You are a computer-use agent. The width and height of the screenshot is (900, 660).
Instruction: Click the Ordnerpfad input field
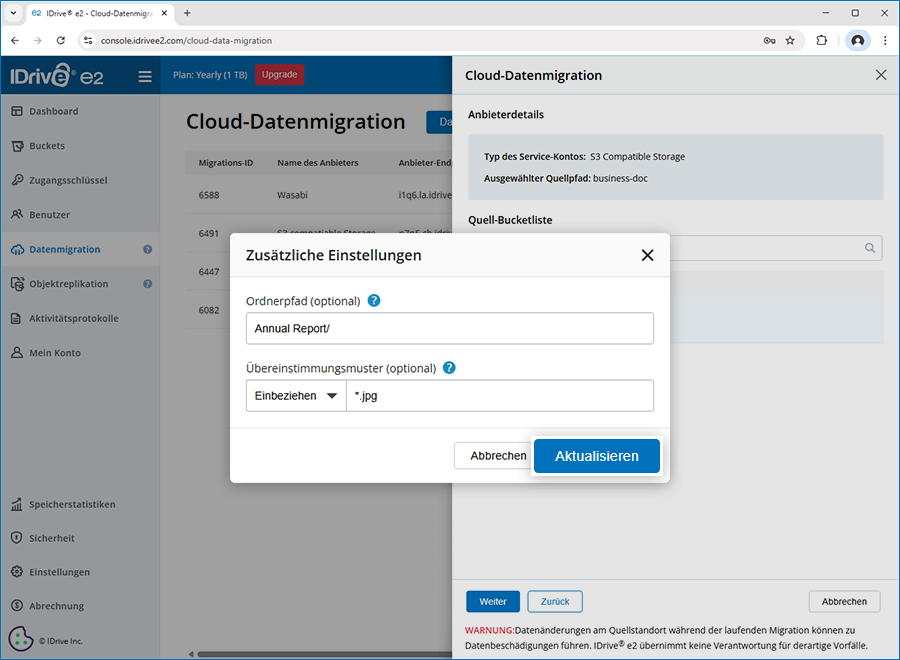click(x=450, y=329)
